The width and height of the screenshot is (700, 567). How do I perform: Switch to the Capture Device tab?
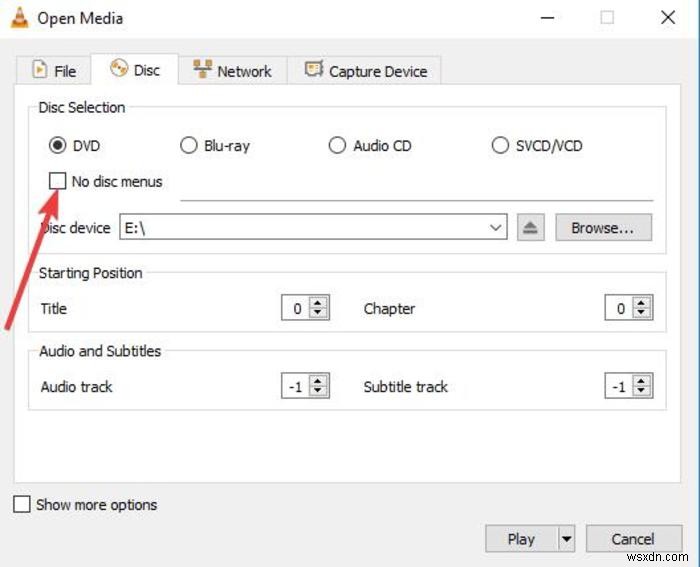tap(366, 71)
